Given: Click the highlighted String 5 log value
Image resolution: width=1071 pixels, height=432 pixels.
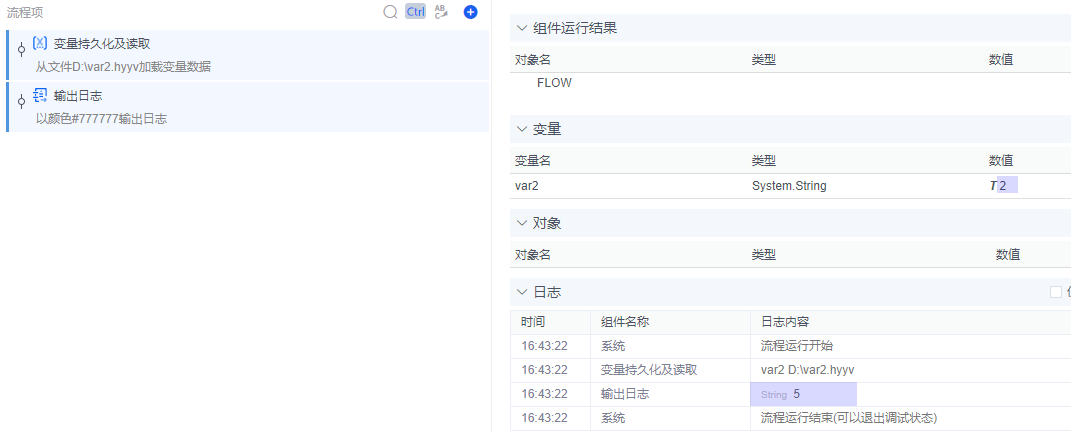Looking at the screenshot, I should [803, 394].
